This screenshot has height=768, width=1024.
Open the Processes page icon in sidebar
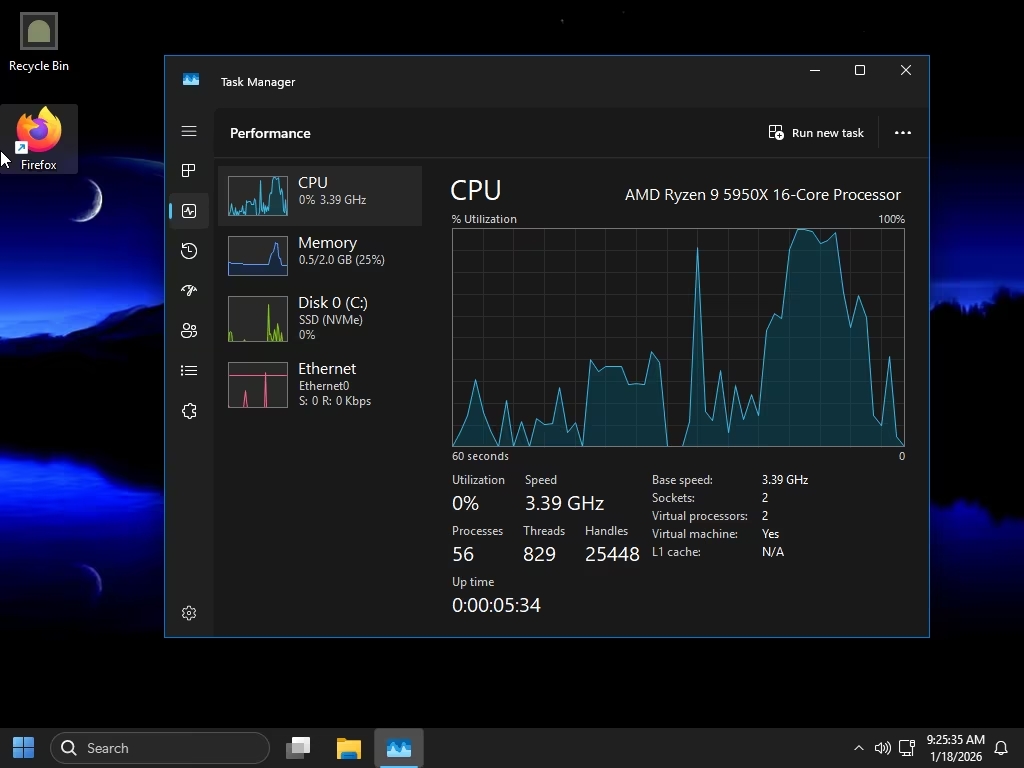(x=189, y=171)
